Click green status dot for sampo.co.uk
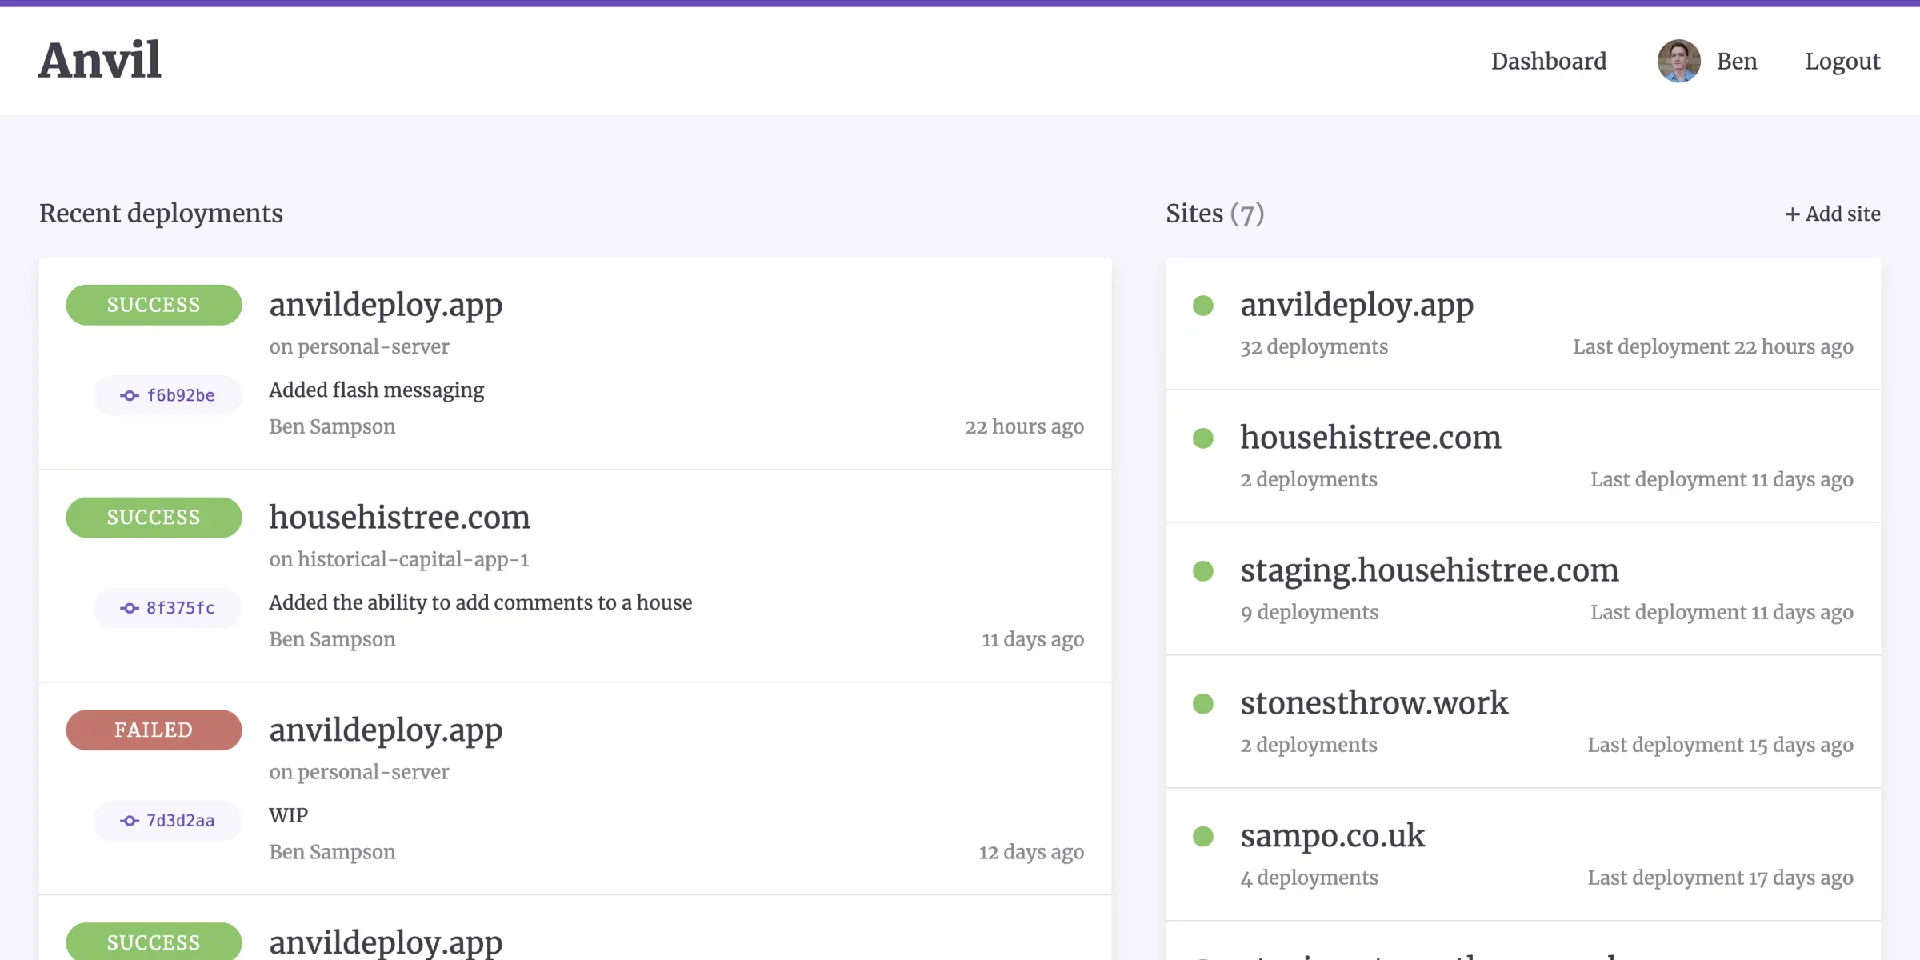 [1203, 837]
